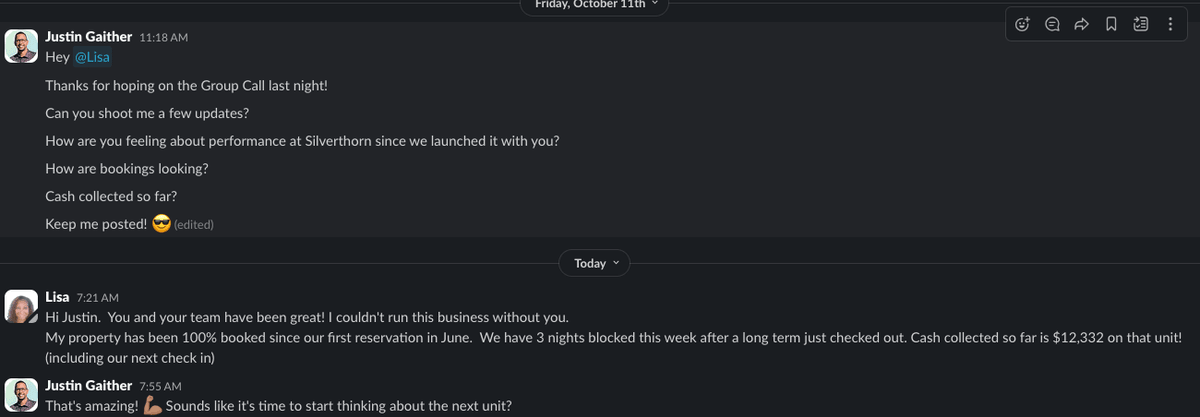Click the sunglasses emoji in Justin's message
This screenshot has width=1200, height=417.
[161, 224]
